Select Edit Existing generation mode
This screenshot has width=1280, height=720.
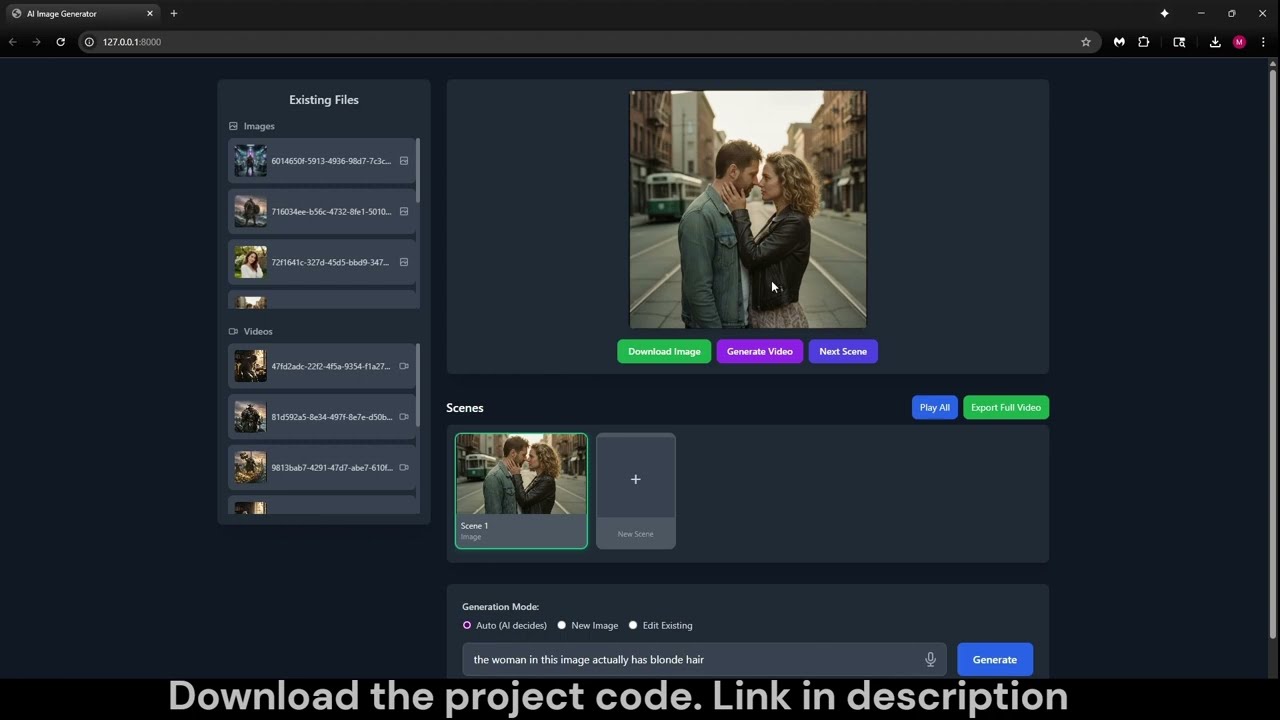click(633, 626)
